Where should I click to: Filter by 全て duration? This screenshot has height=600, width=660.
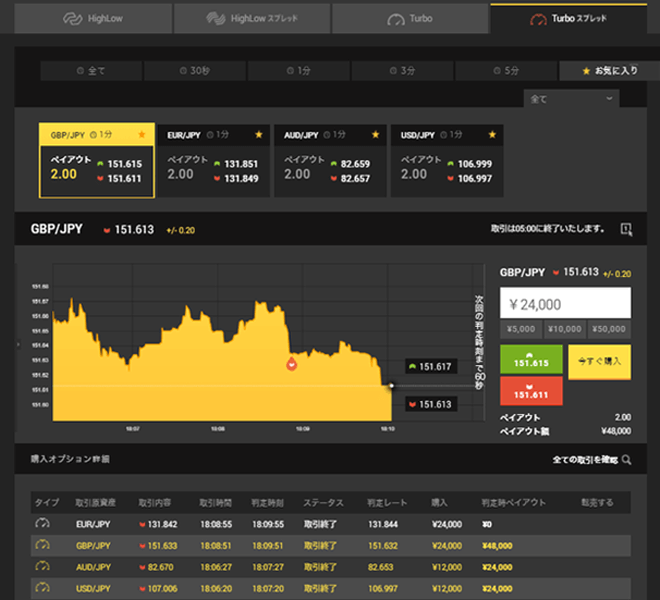tap(91, 71)
